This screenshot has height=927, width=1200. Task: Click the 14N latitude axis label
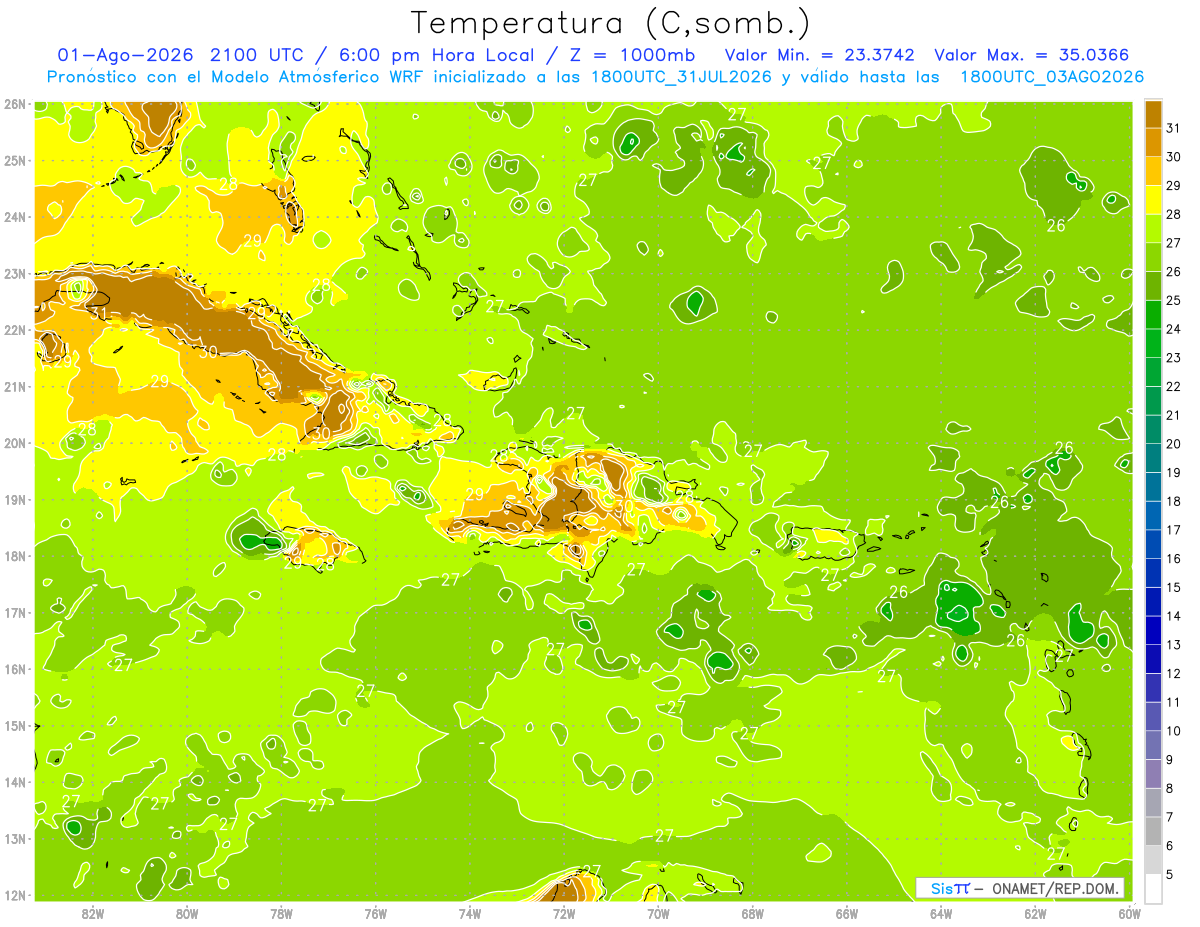point(15,782)
